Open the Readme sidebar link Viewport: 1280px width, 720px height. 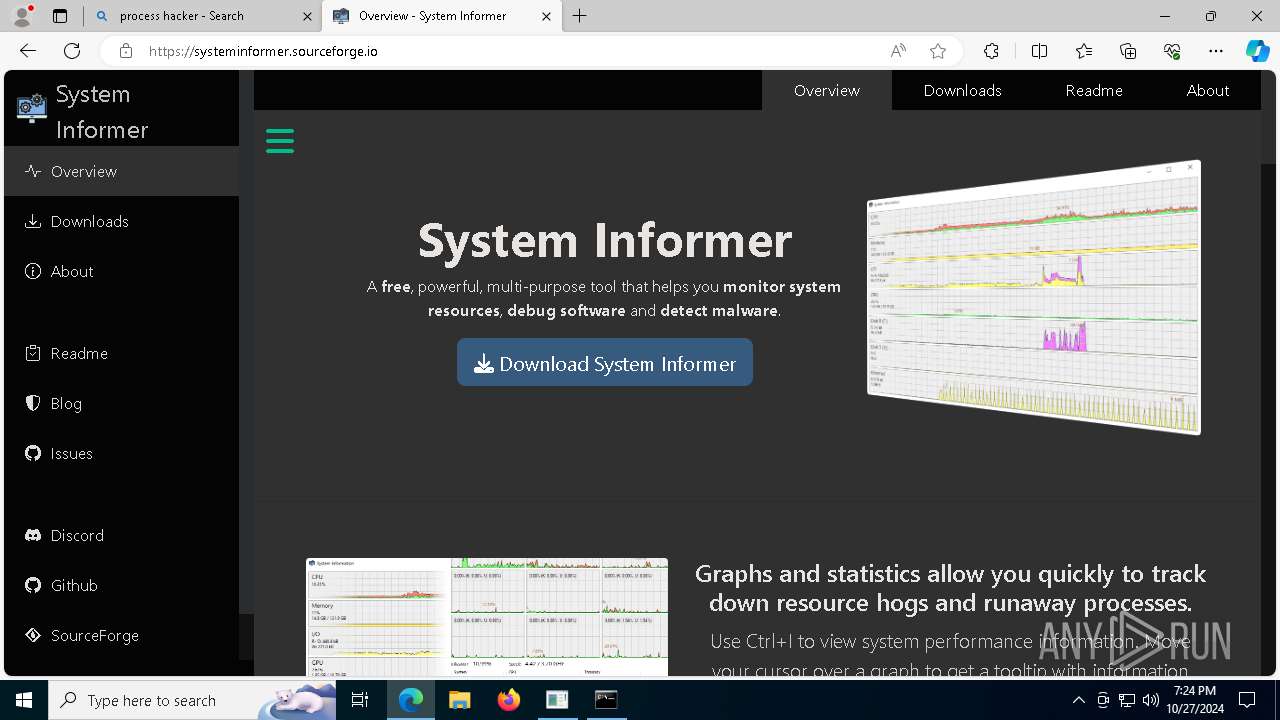(121, 353)
